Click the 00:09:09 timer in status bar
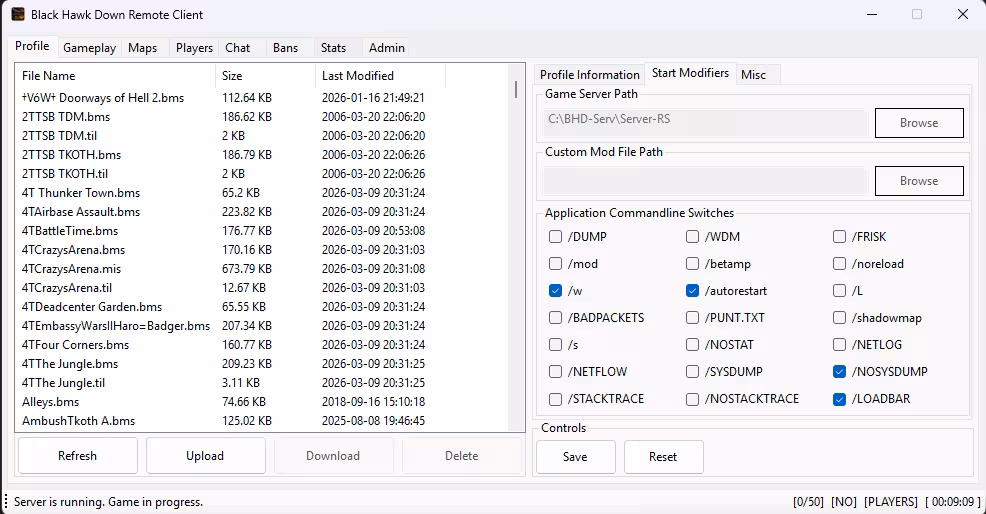Viewport: 986px width, 514px height. click(x=952, y=502)
